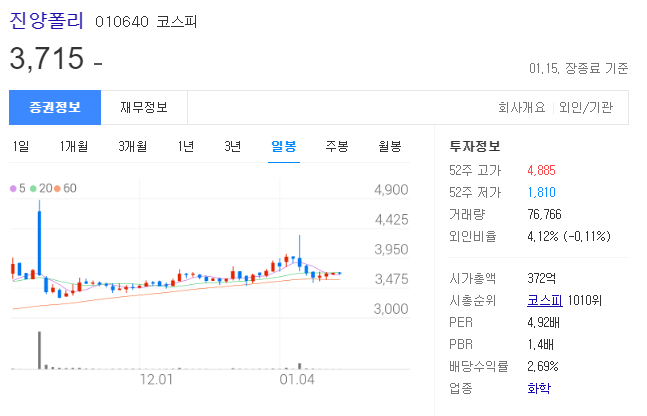Image resolution: width=647 pixels, height=416 pixels.
Task: Select the 일봉 daily candle chart
Action: pos(284,146)
